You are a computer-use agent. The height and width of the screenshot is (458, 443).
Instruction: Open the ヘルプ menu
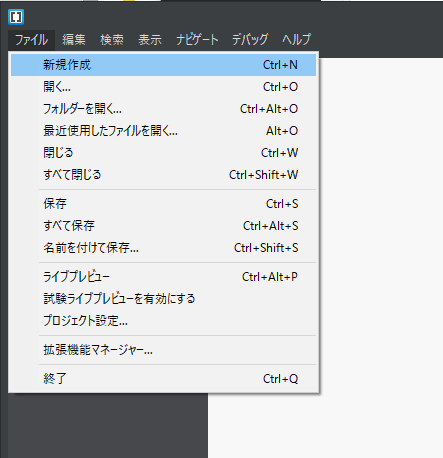coord(296,40)
